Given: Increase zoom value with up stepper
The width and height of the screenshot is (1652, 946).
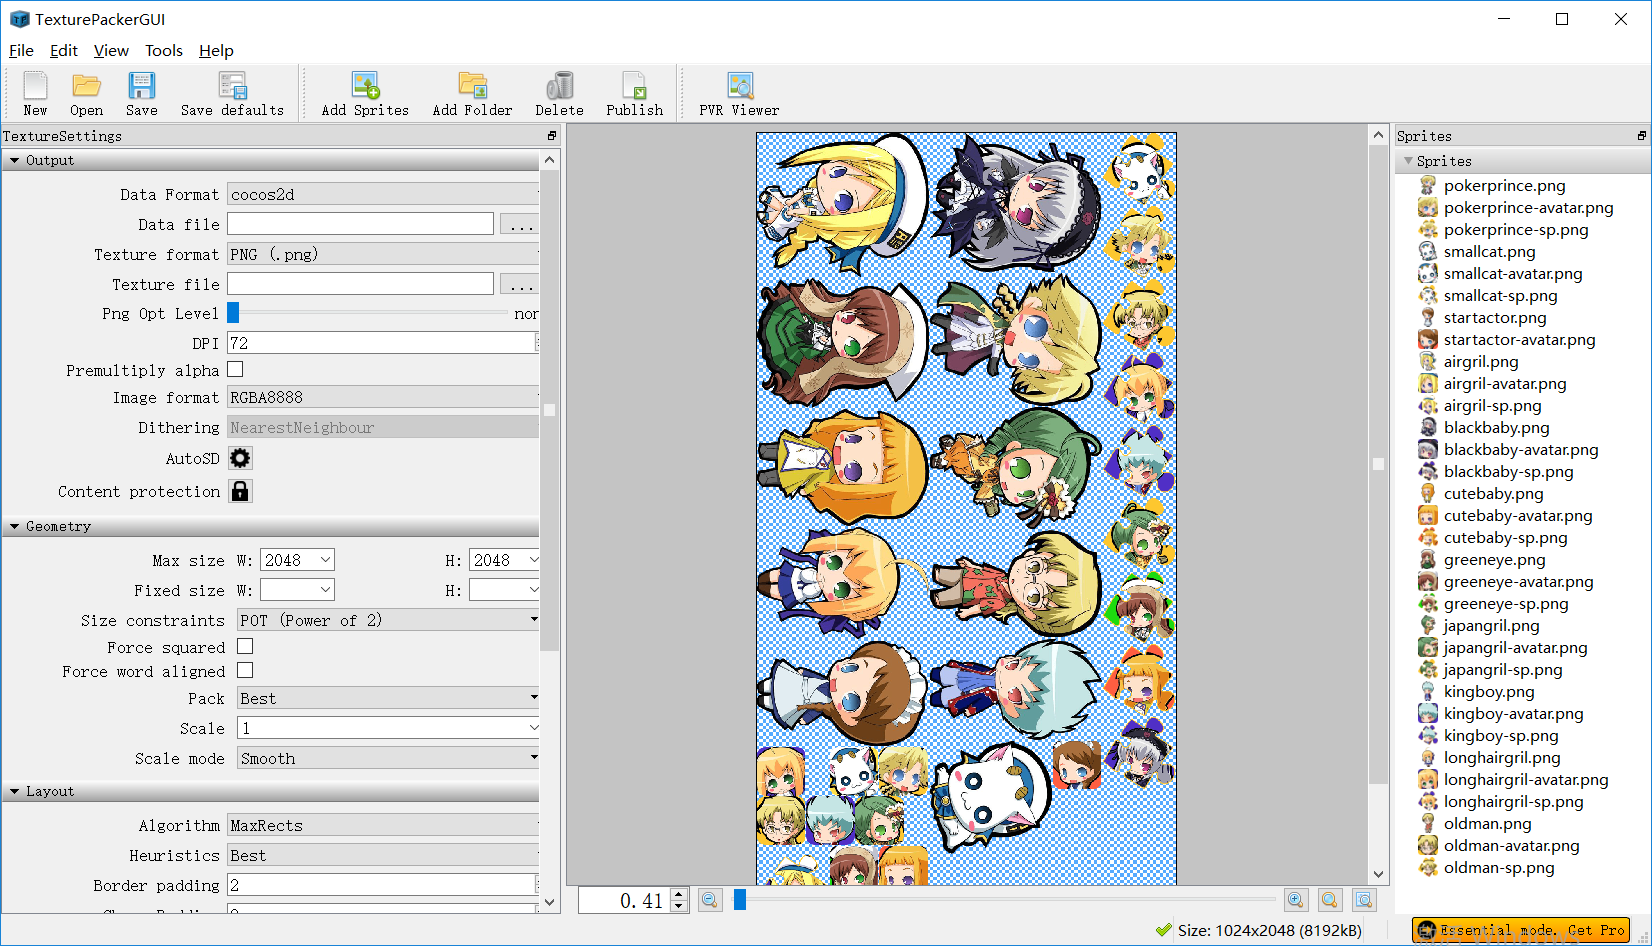Looking at the screenshot, I should pos(679,894).
